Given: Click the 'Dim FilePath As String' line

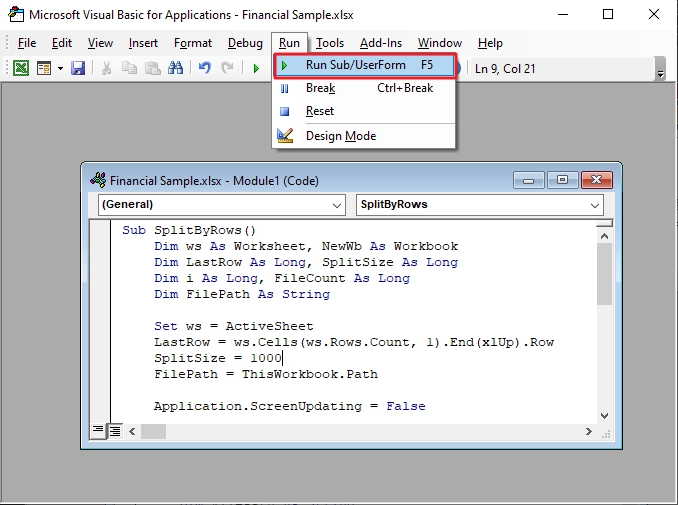Looking at the screenshot, I should pyautogui.click(x=242, y=294).
